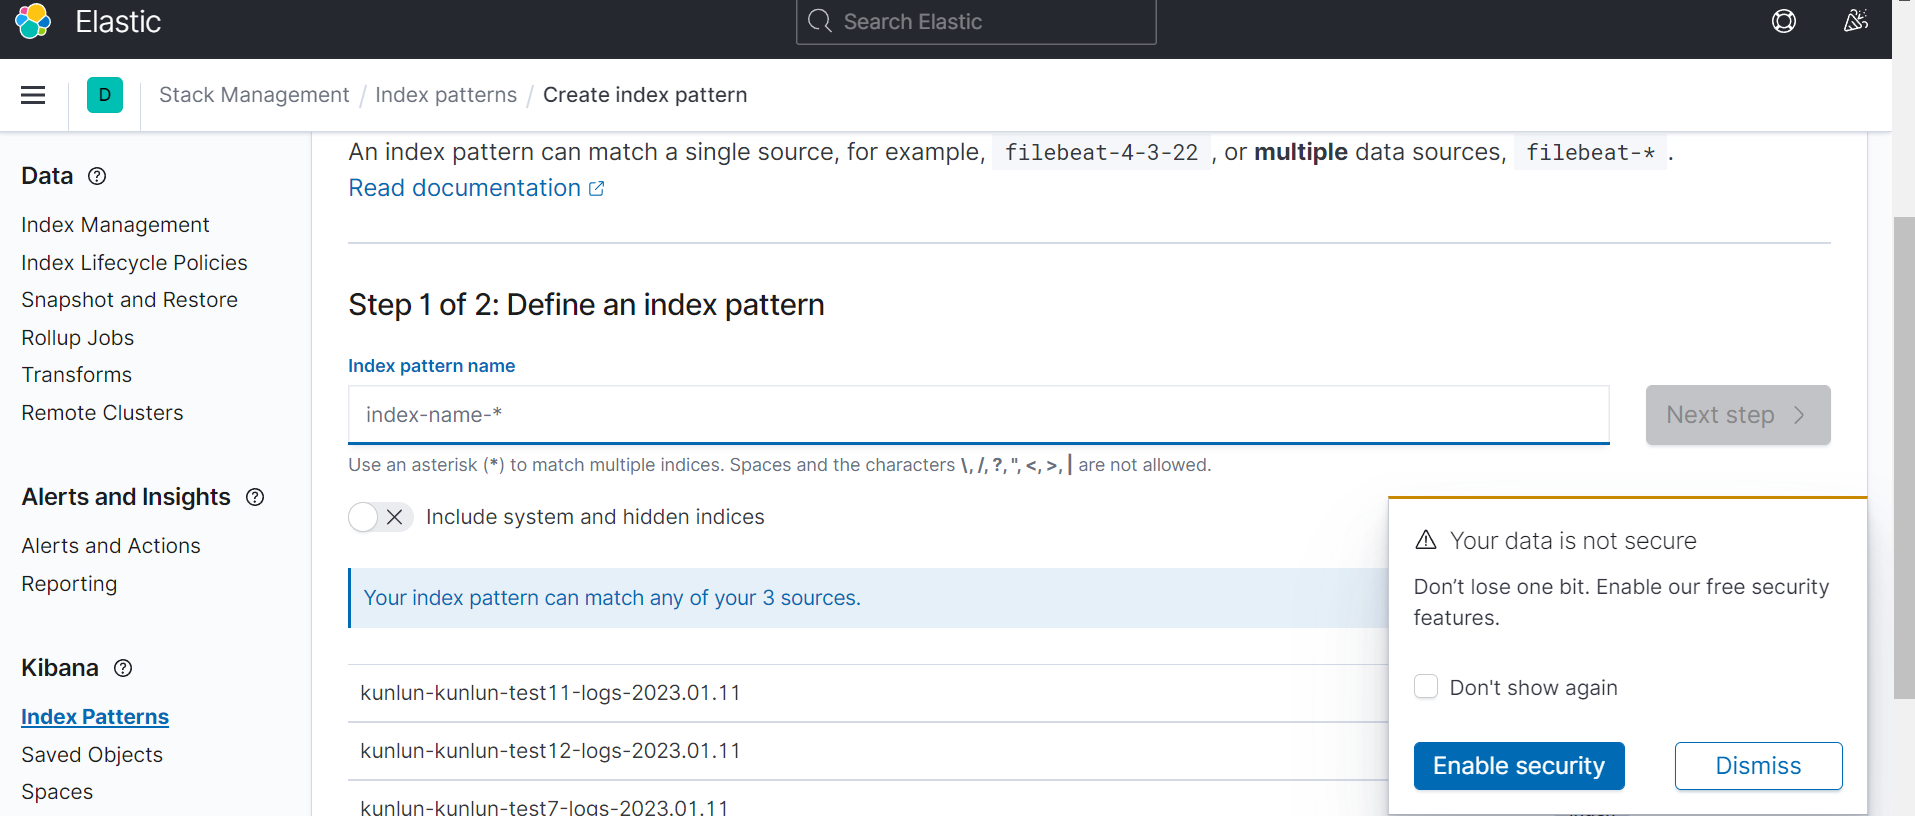Open Snapshot and Restore in sidebar
Image resolution: width=1915 pixels, height=816 pixels.
pos(129,300)
